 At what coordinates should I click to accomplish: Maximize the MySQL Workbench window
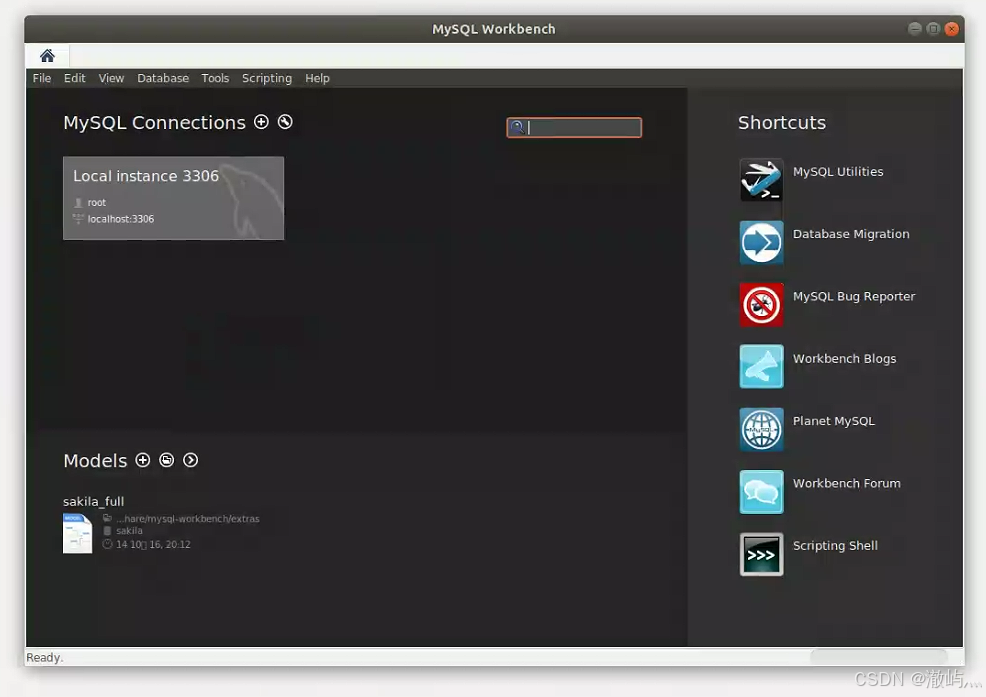click(933, 28)
